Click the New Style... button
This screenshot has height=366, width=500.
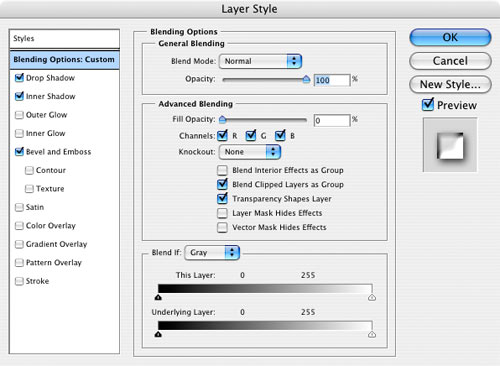point(450,84)
